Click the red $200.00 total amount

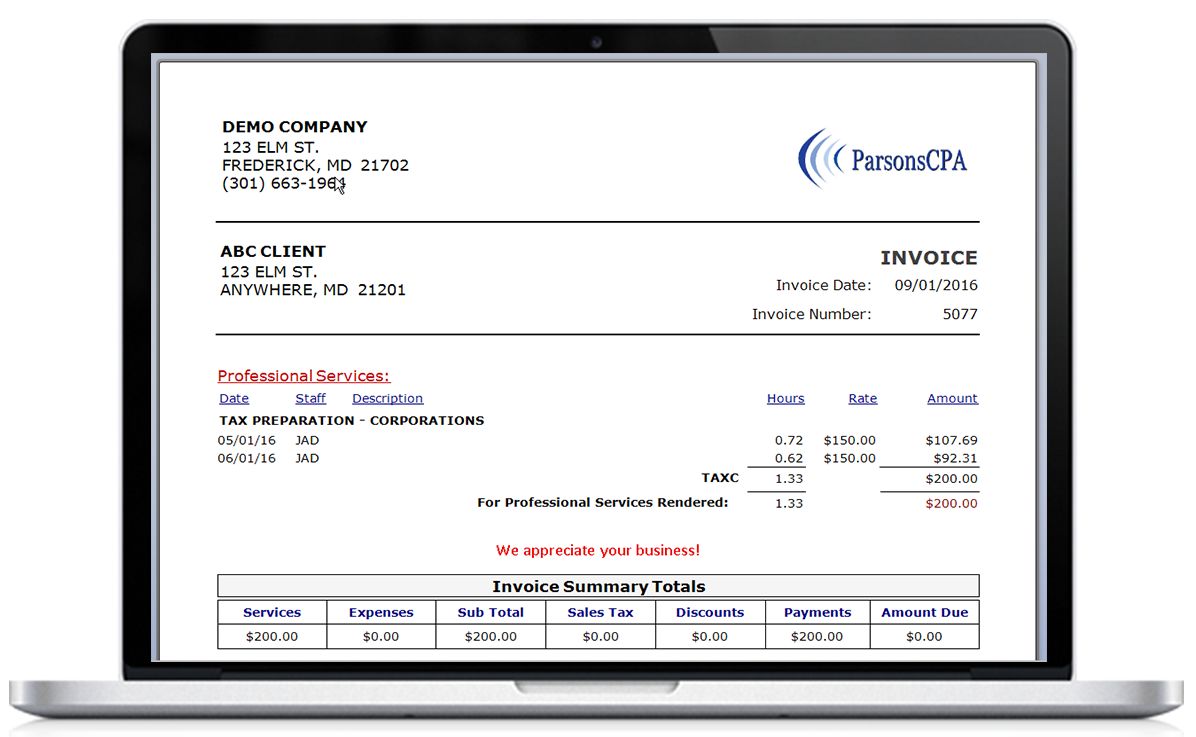coord(951,504)
